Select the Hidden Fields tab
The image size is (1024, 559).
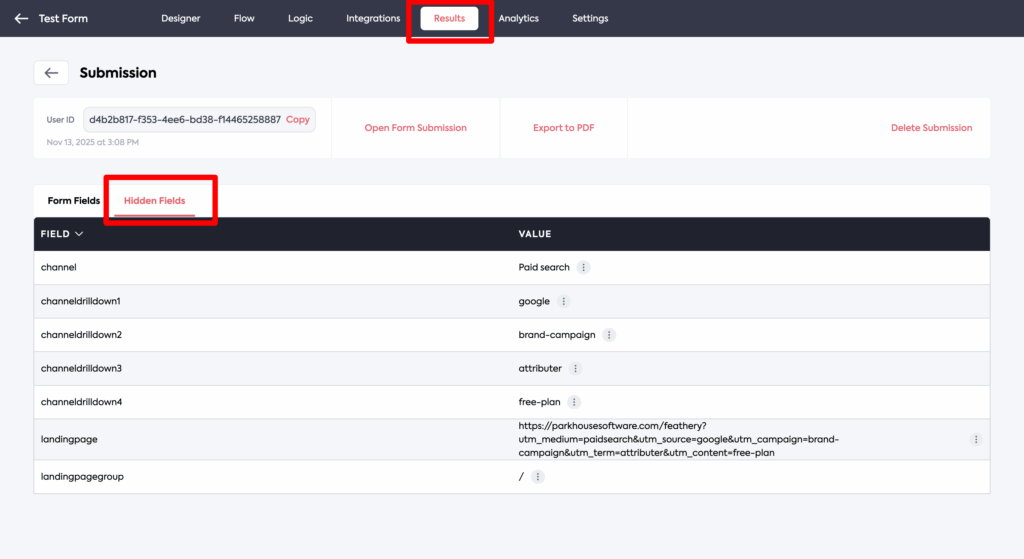pyautogui.click(x=154, y=201)
